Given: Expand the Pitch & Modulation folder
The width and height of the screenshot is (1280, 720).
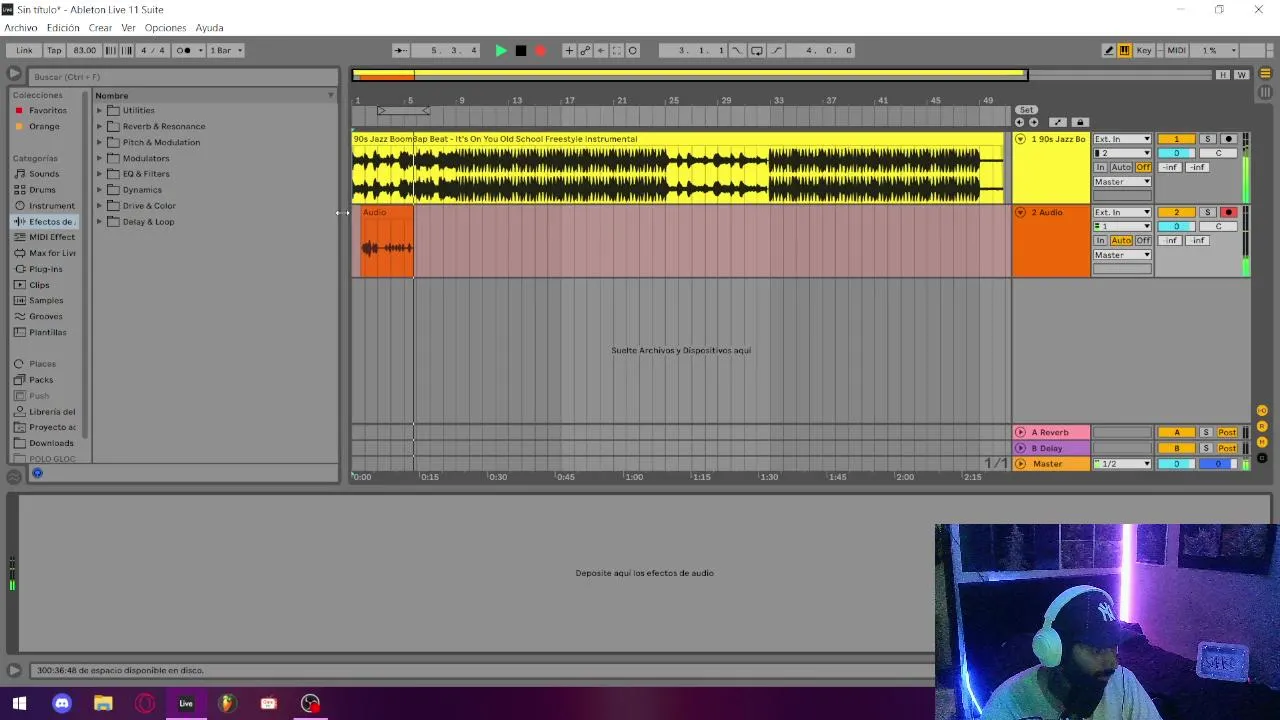Looking at the screenshot, I should point(100,142).
